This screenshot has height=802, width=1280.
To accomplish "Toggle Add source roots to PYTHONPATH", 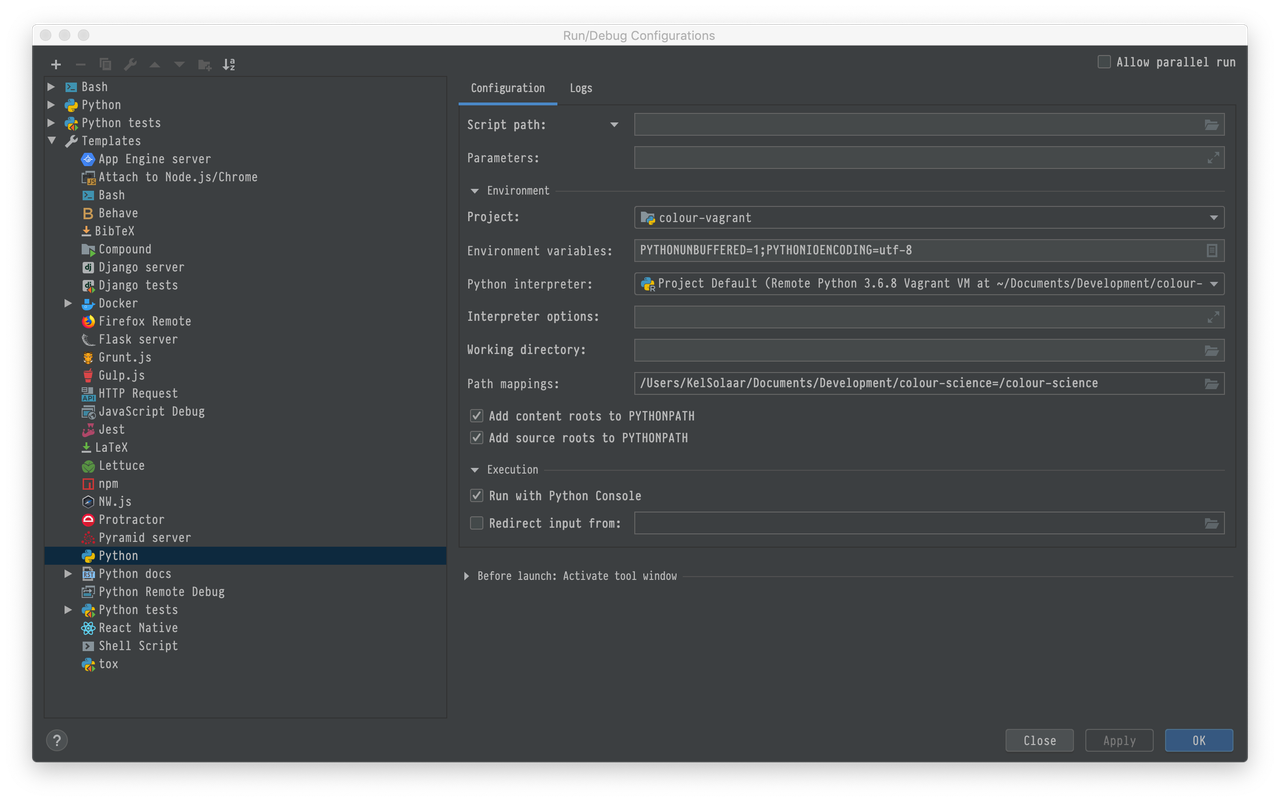I will (477, 438).
